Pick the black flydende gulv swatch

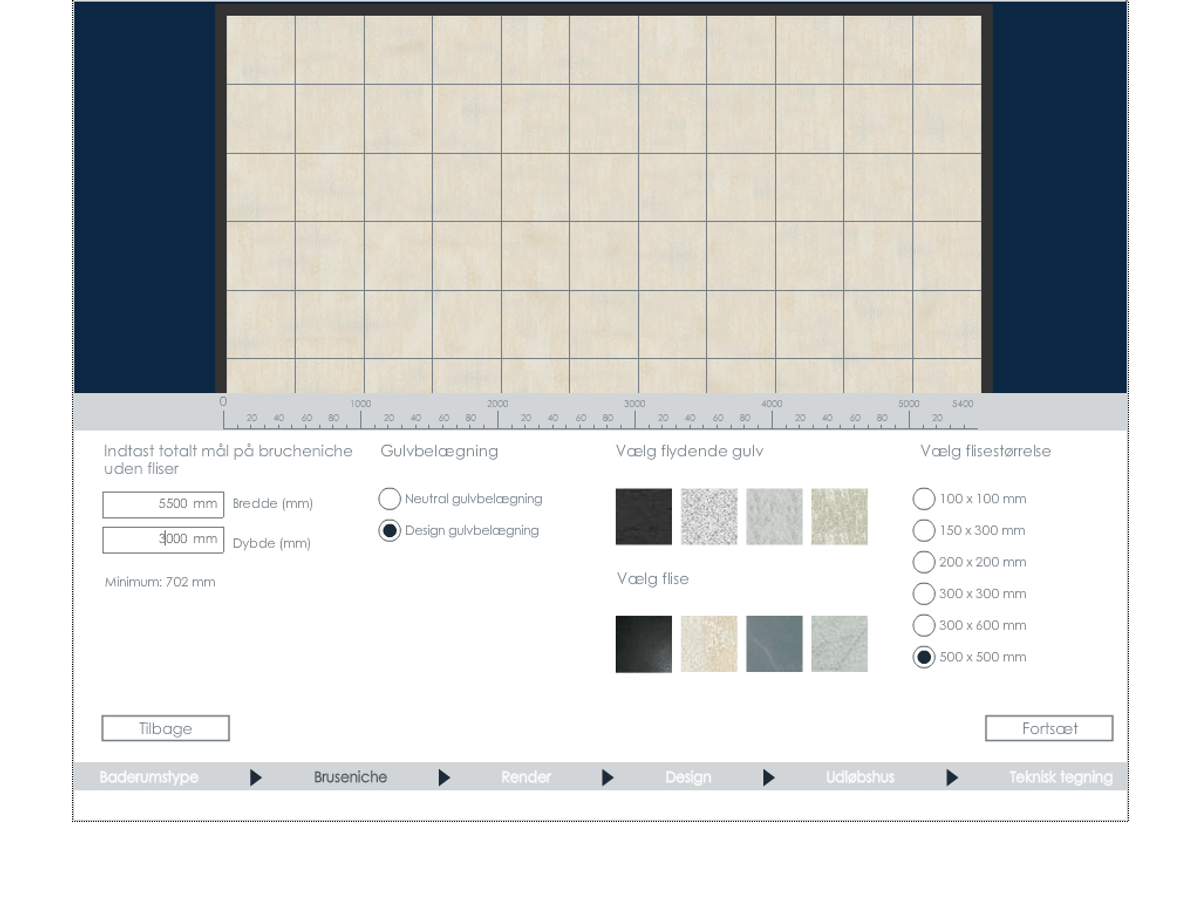[x=644, y=517]
